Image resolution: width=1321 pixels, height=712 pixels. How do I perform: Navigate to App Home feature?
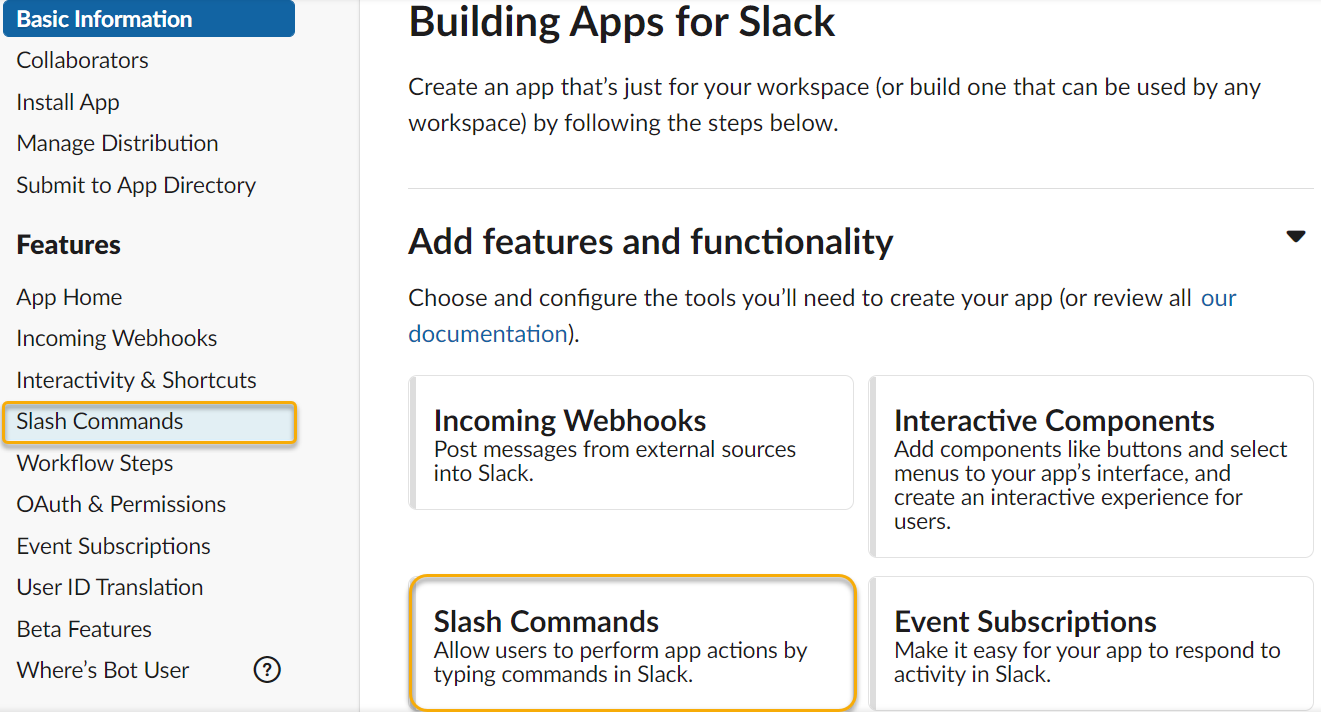[x=69, y=297]
